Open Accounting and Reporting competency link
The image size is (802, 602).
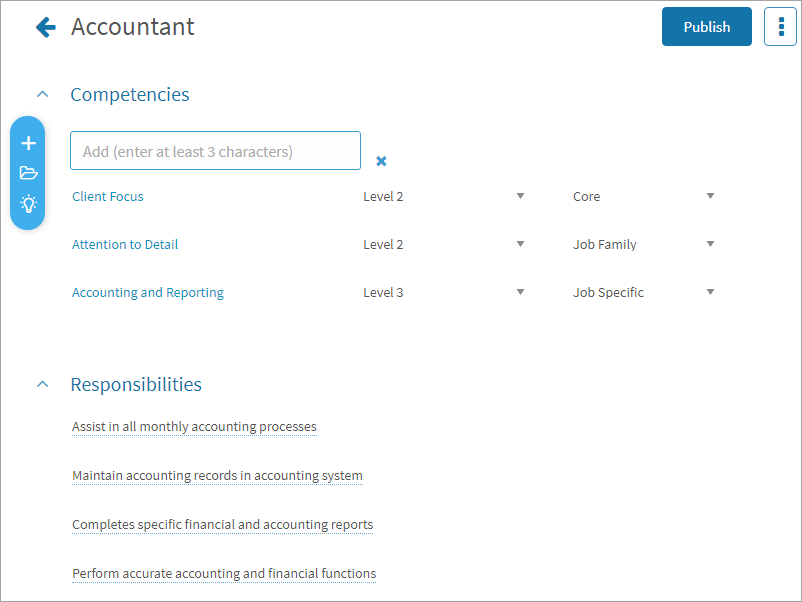point(148,293)
